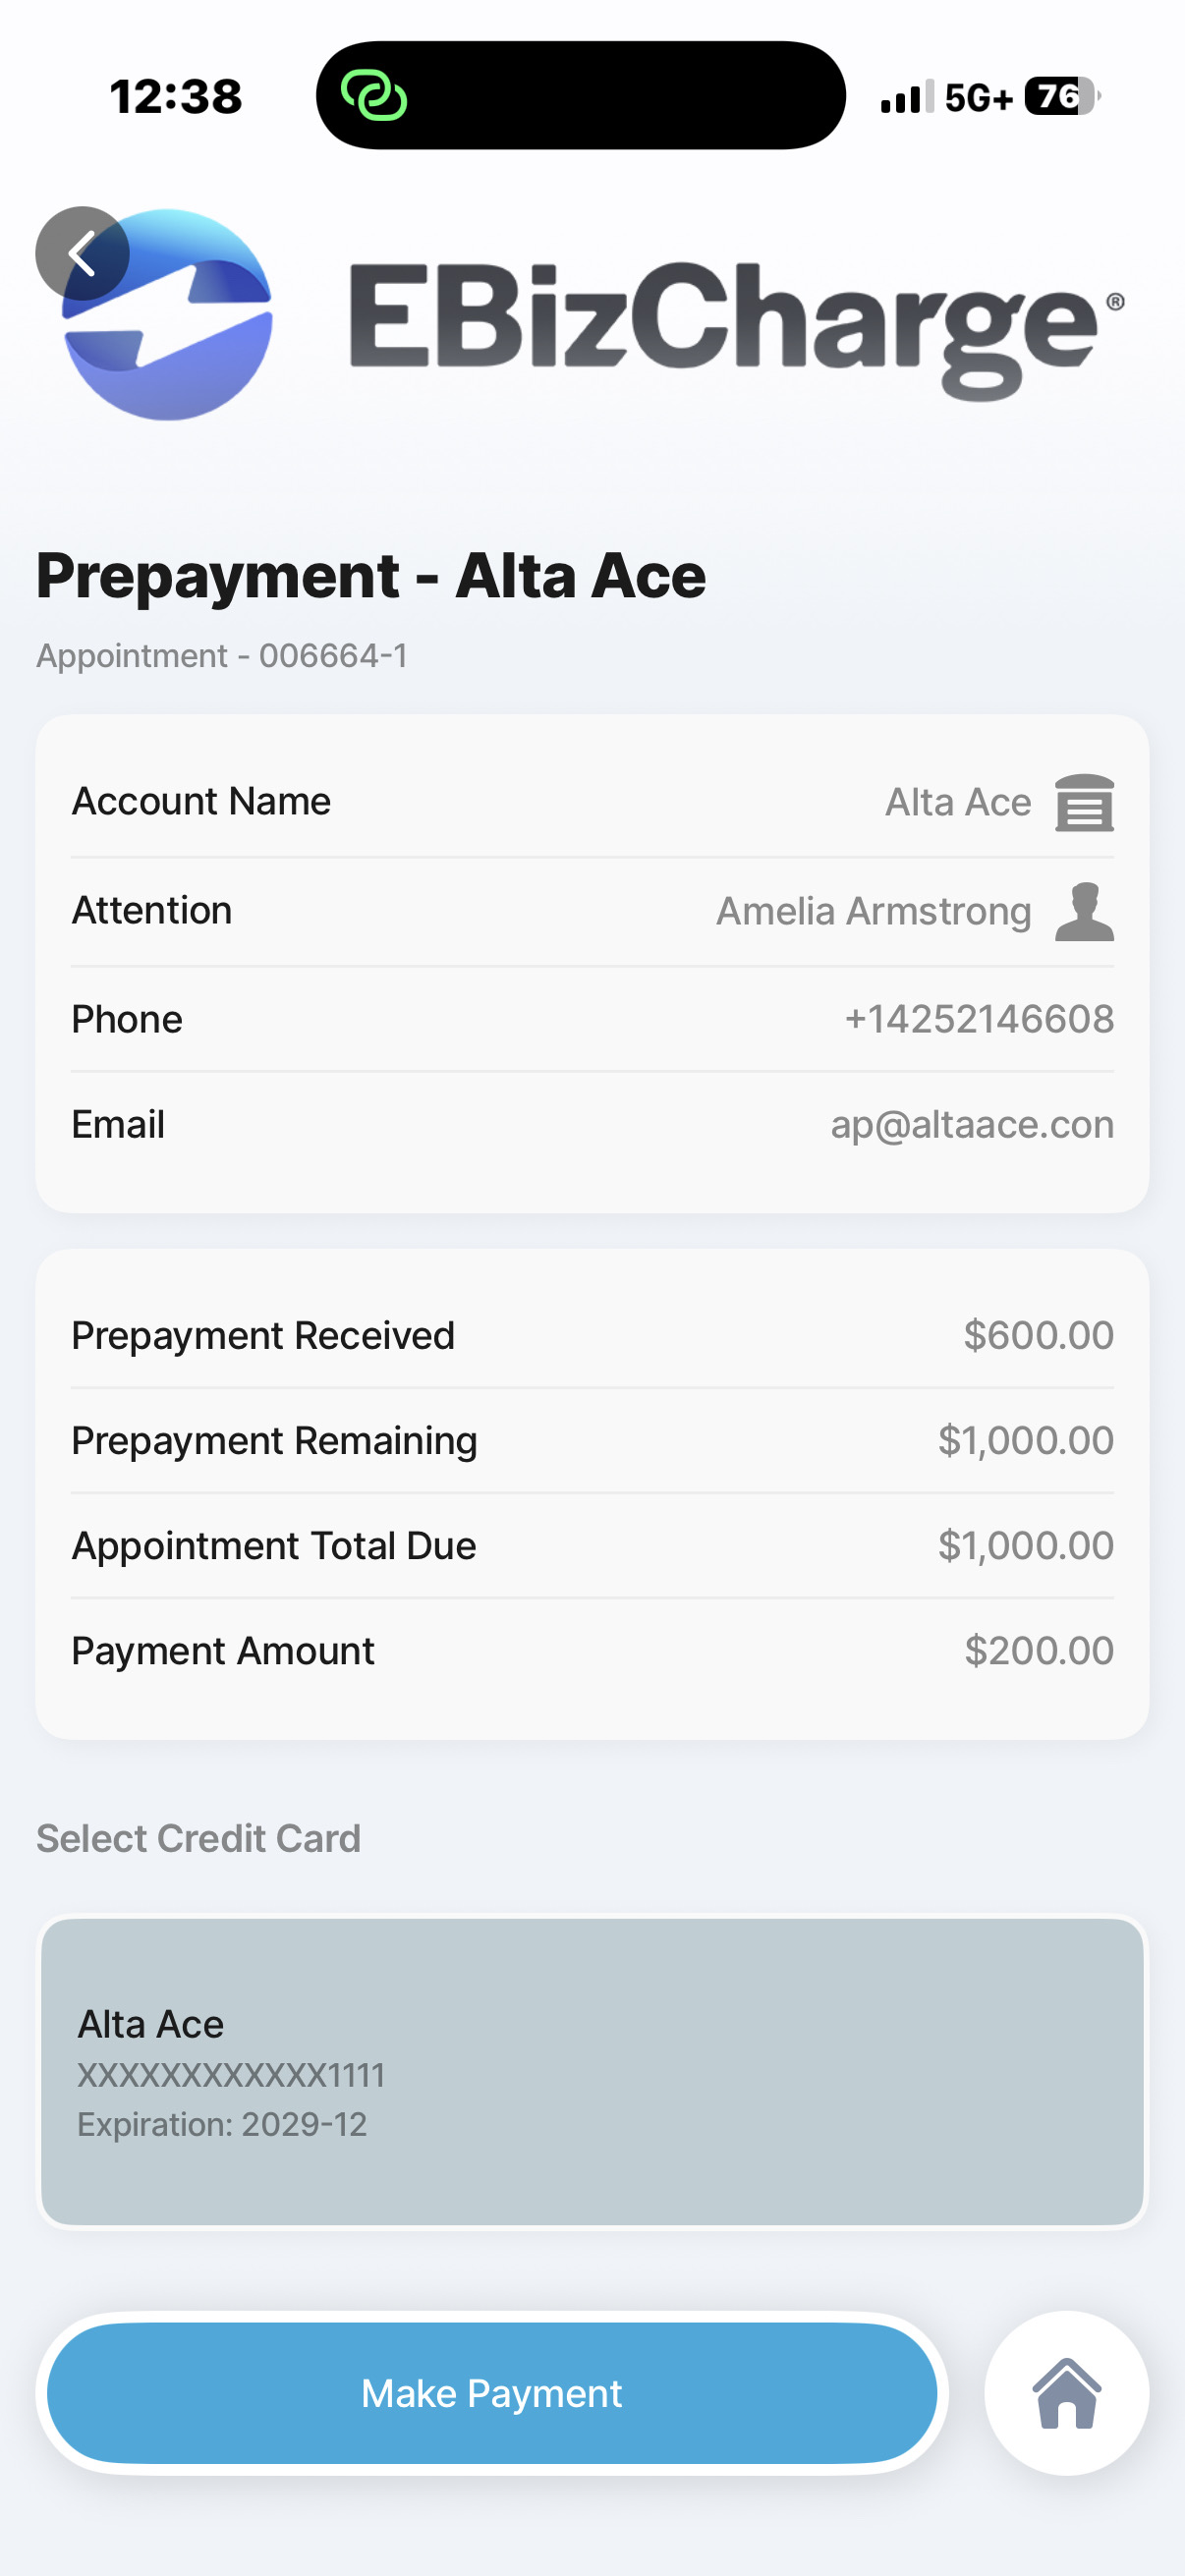Tap the Prepayment Received row
This screenshot has width=1185, height=2576.
click(x=592, y=1335)
